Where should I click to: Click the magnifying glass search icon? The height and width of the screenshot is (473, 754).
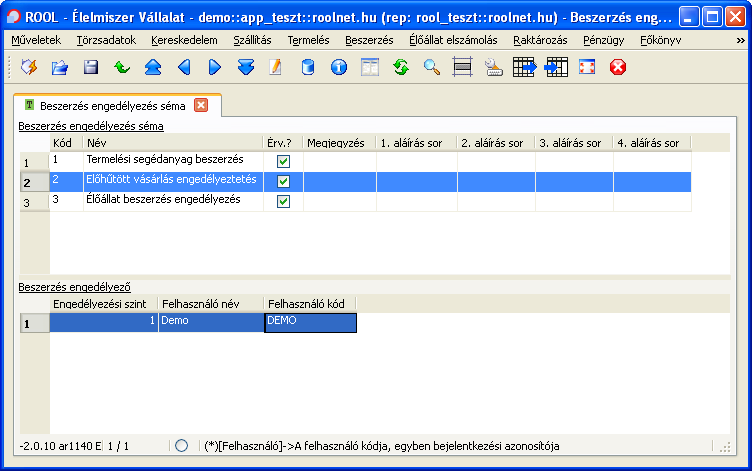pyautogui.click(x=432, y=67)
